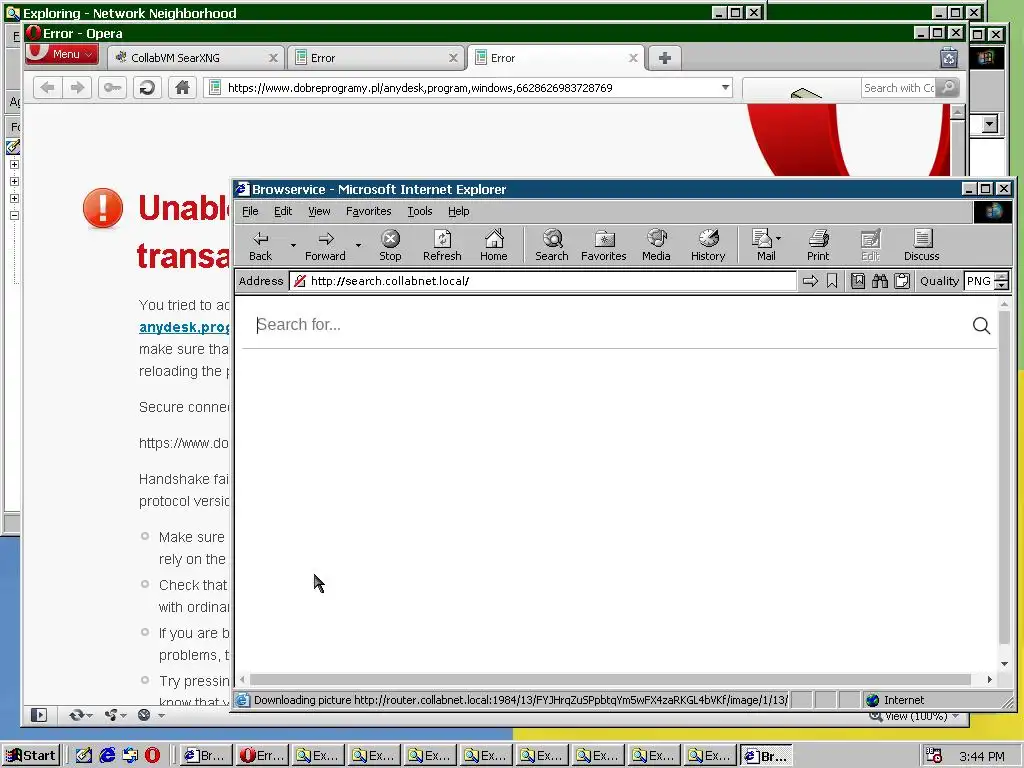Open the History pane in Internet Explorer

708,245
